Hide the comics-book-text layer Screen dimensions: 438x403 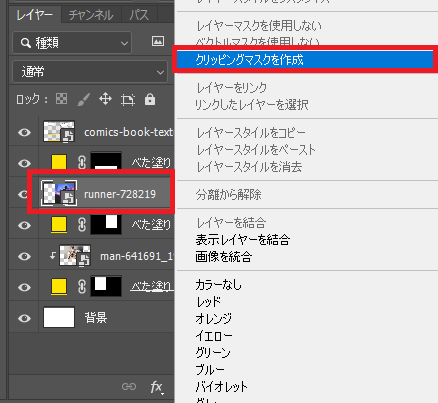pyautogui.click(x=24, y=132)
